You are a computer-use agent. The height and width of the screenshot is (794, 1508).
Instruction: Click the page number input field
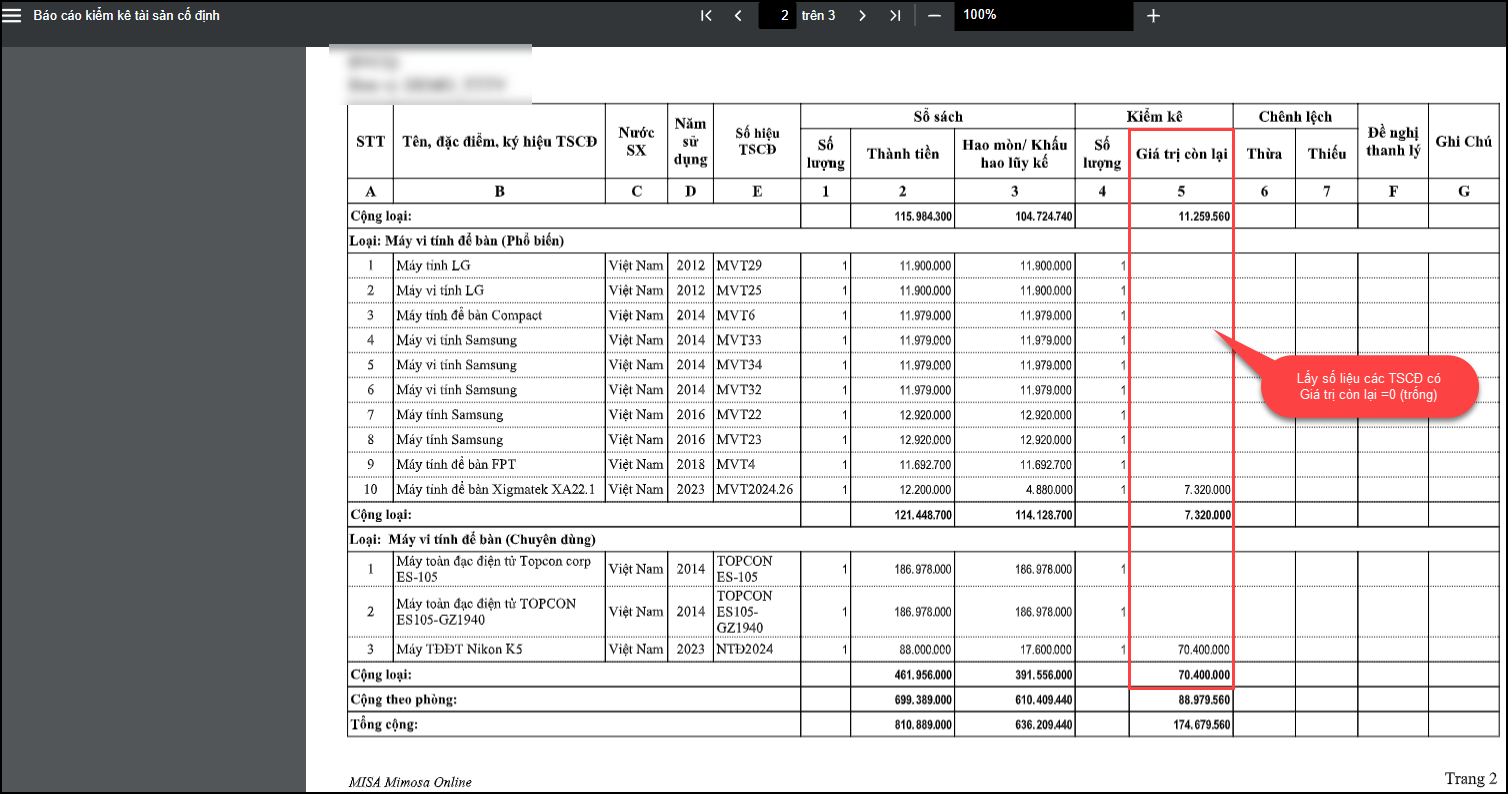click(777, 15)
